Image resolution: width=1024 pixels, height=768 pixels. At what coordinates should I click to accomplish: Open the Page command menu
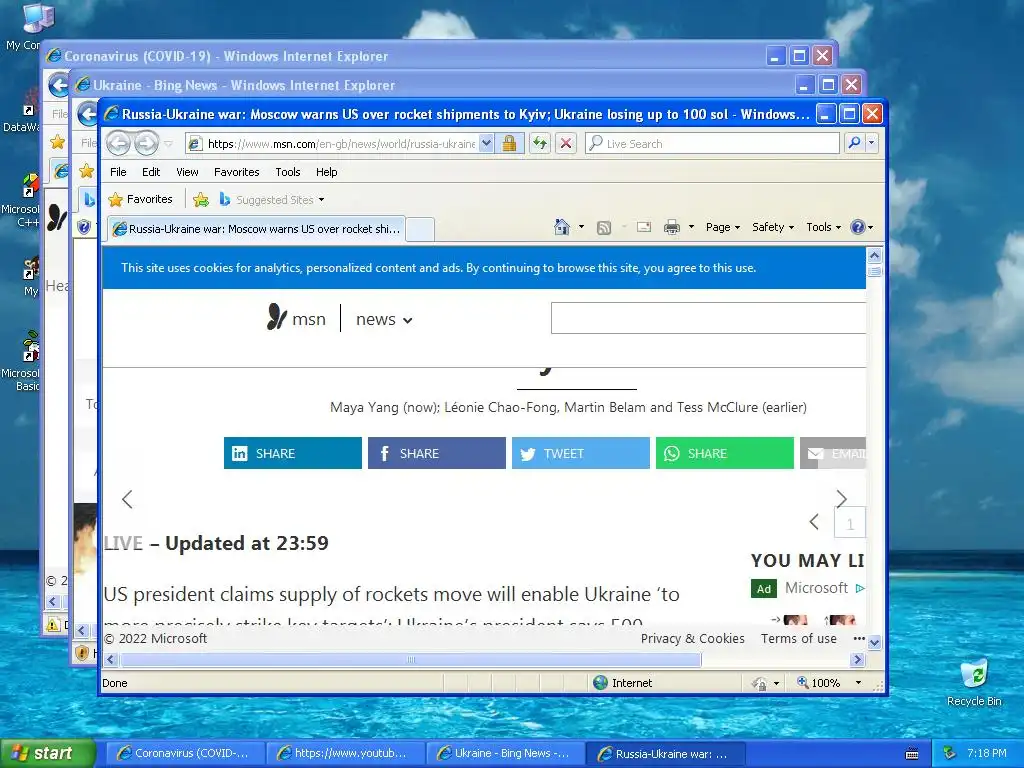(723, 227)
